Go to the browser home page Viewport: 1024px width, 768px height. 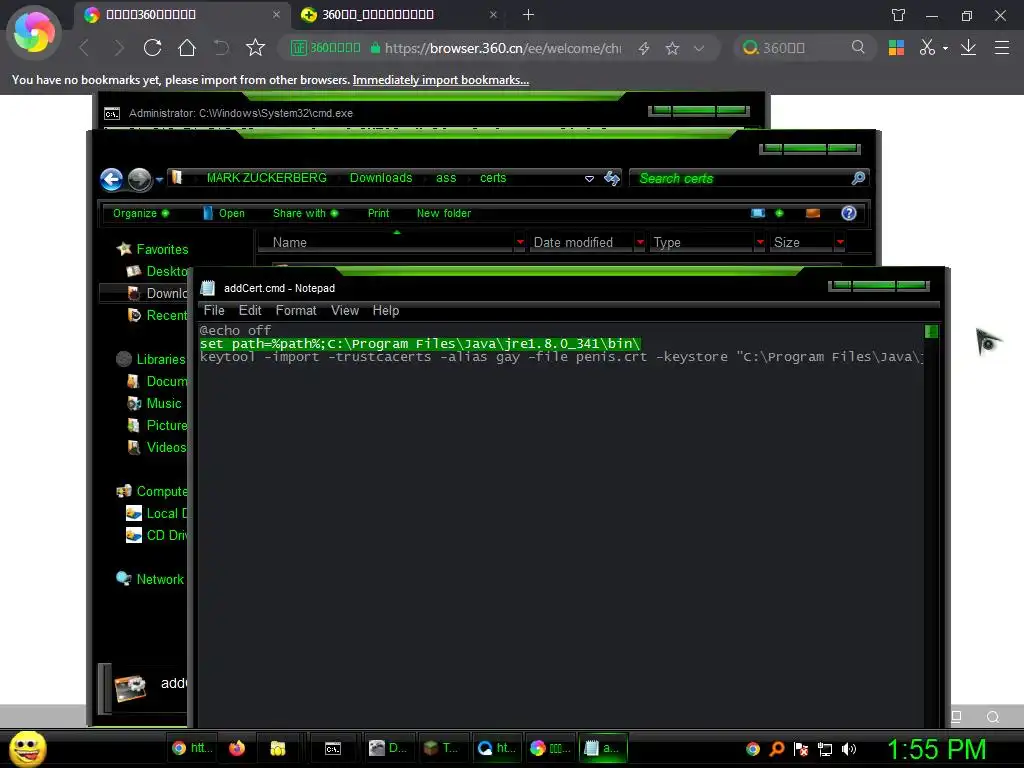tap(187, 48)
